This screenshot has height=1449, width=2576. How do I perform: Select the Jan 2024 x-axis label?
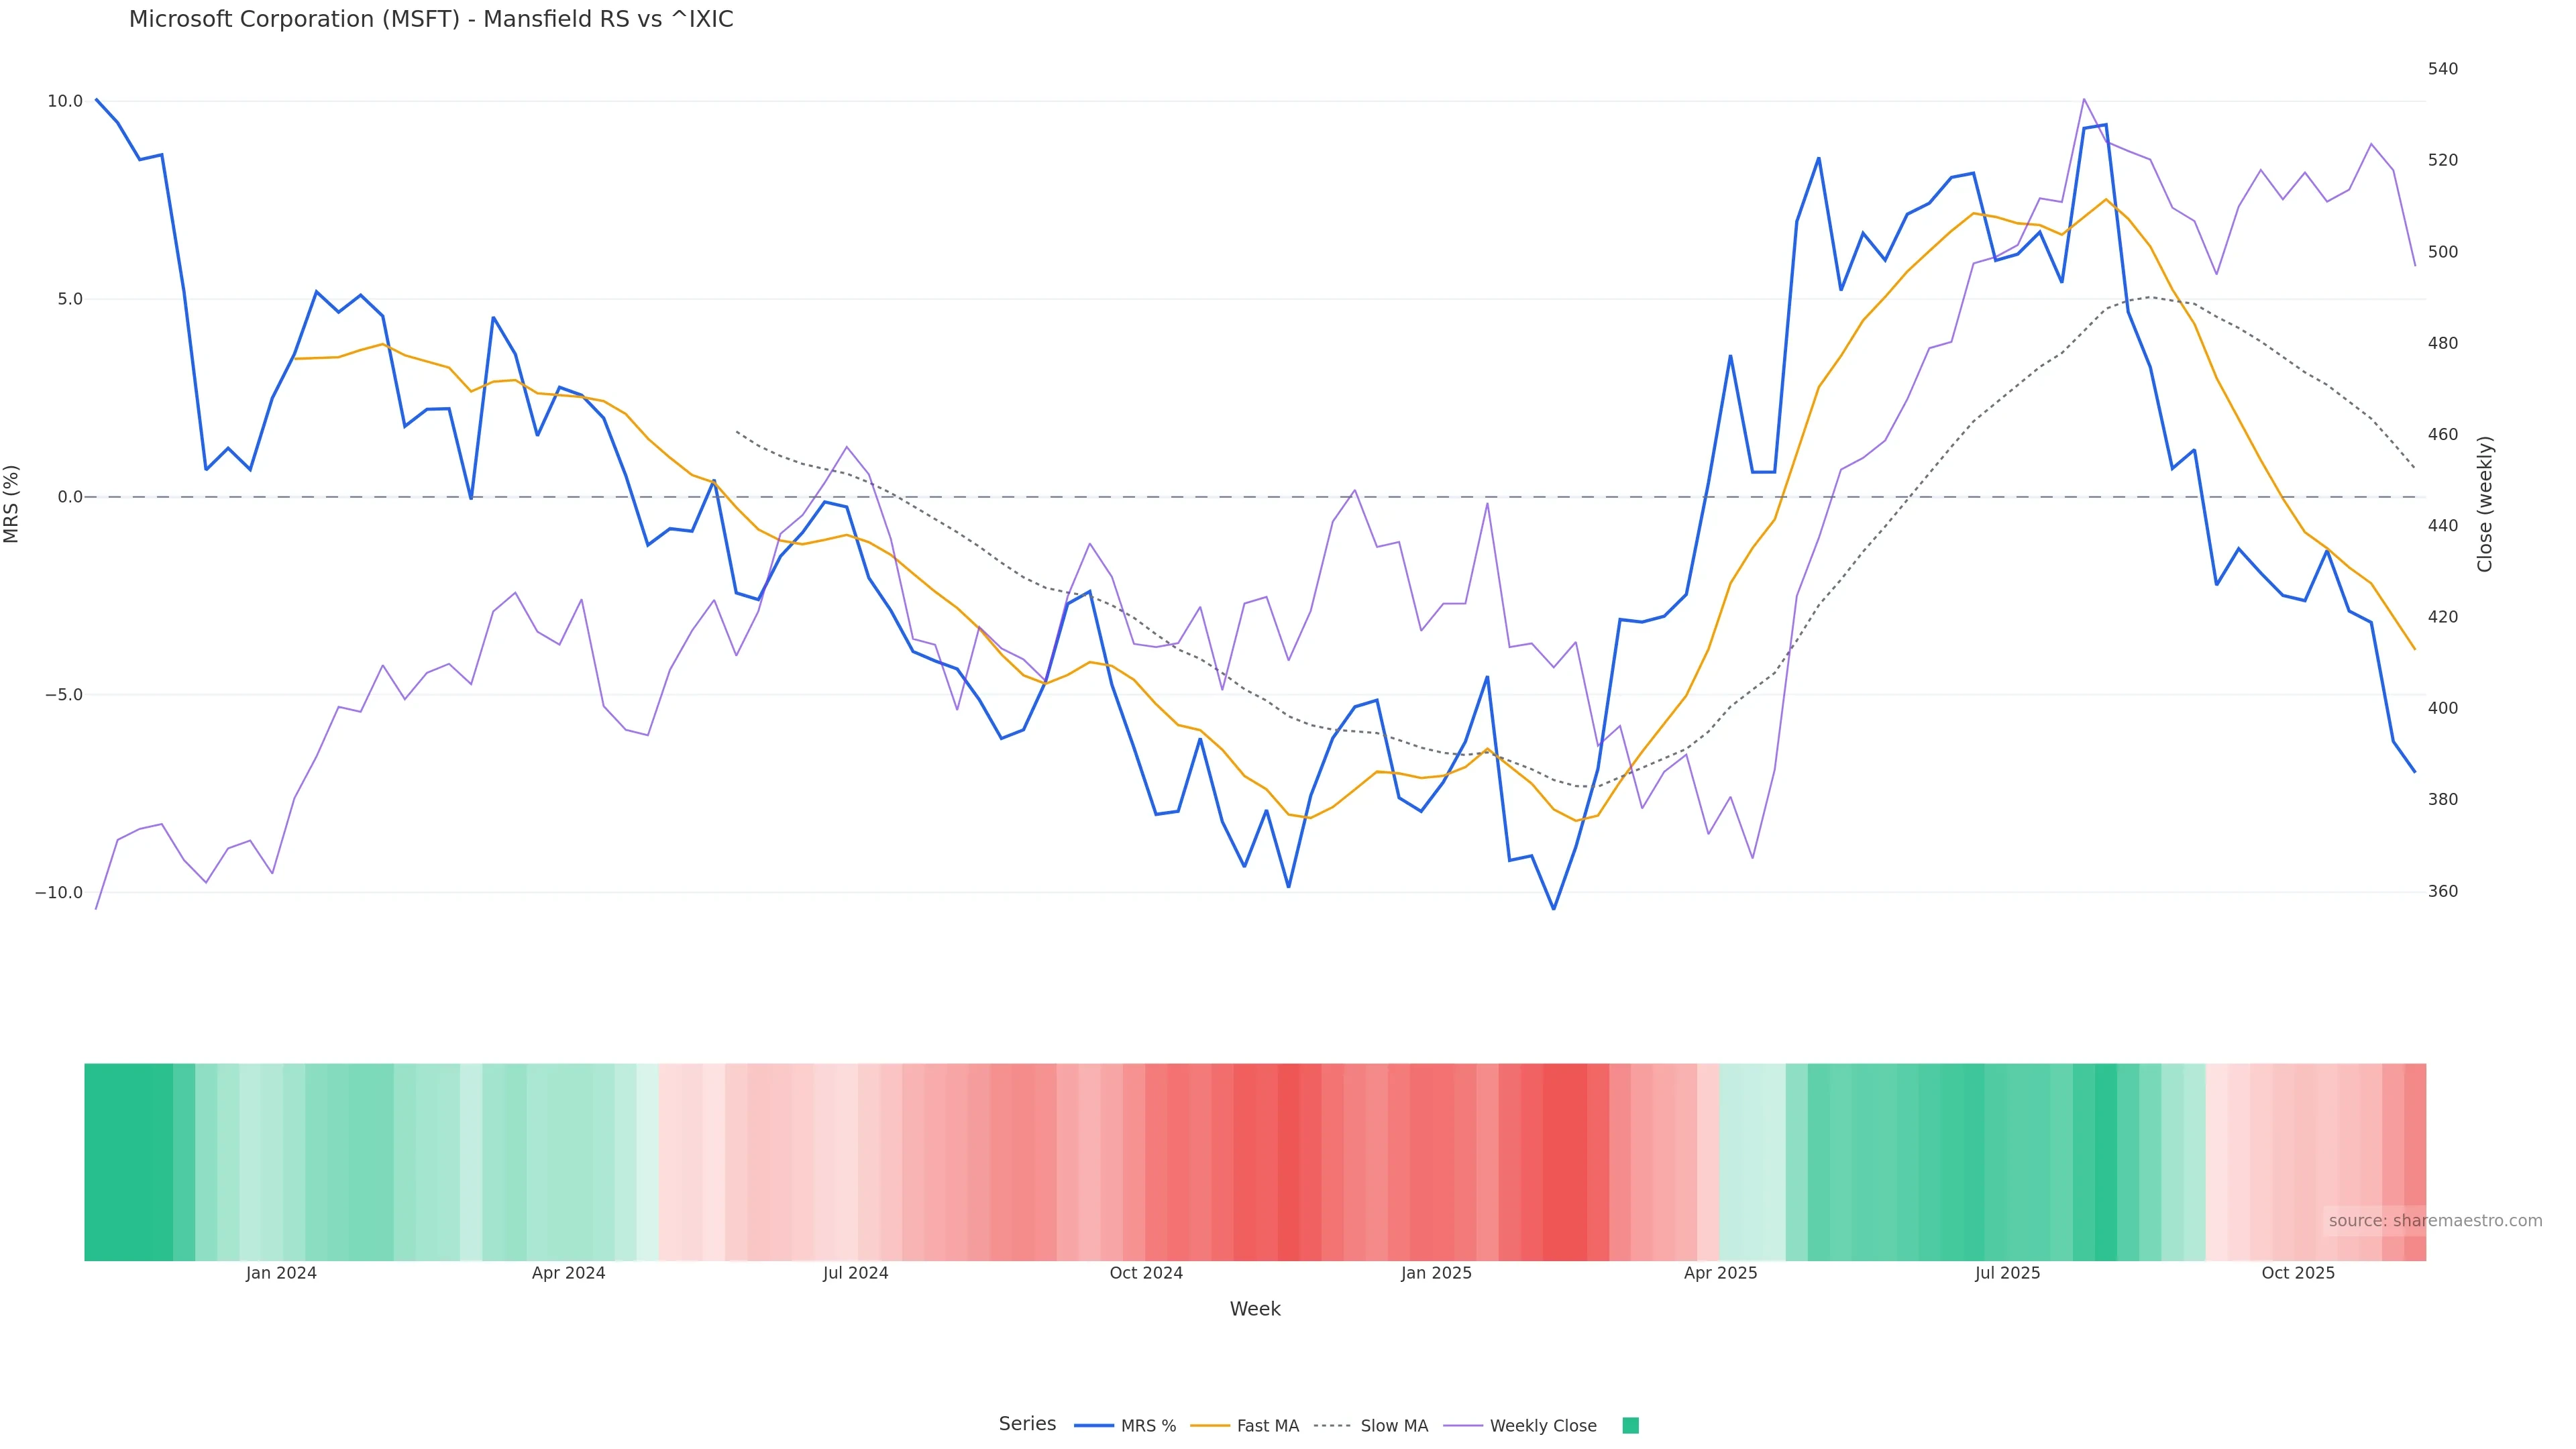coord(281,1274)
